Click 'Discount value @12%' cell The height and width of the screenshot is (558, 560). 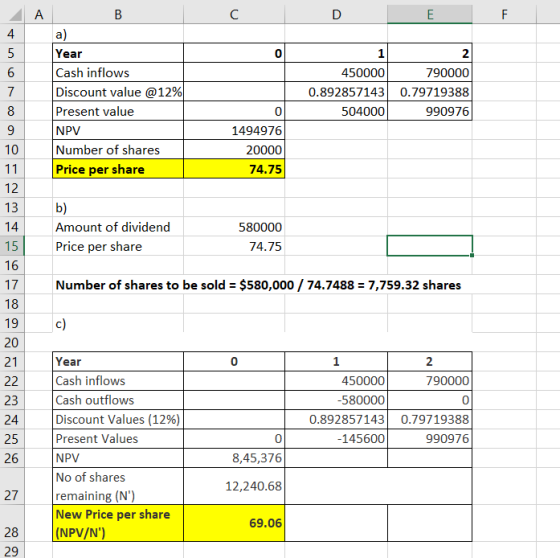(x=118, y=92)
